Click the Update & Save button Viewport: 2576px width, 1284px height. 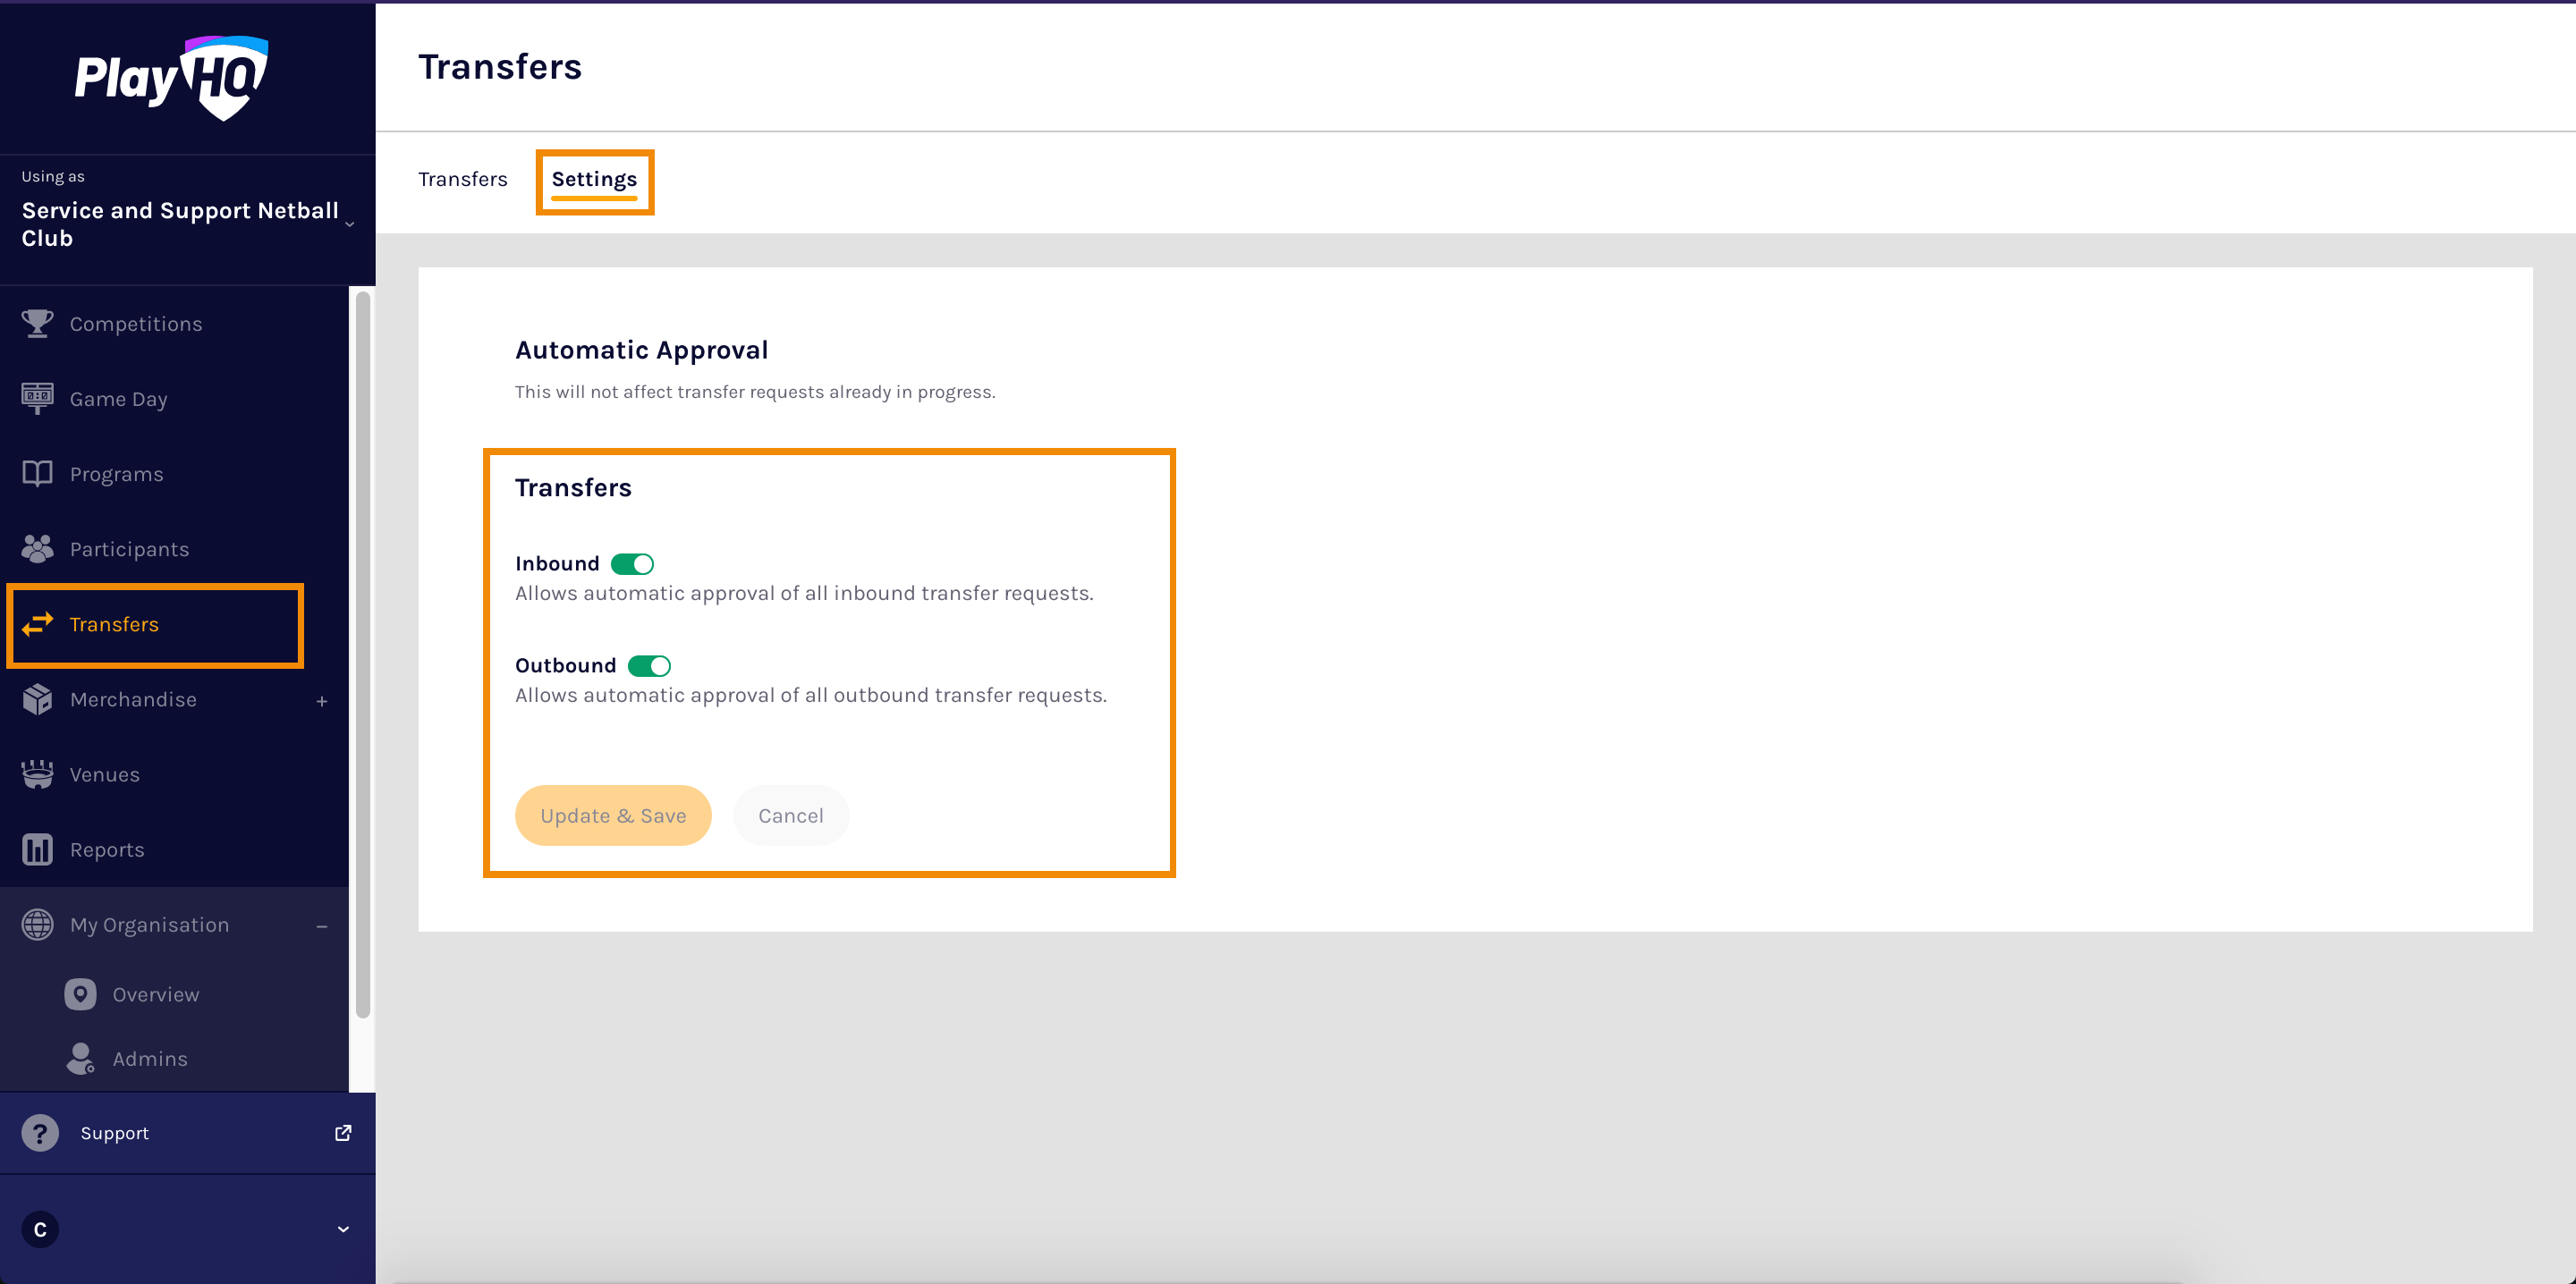[613, 815]
